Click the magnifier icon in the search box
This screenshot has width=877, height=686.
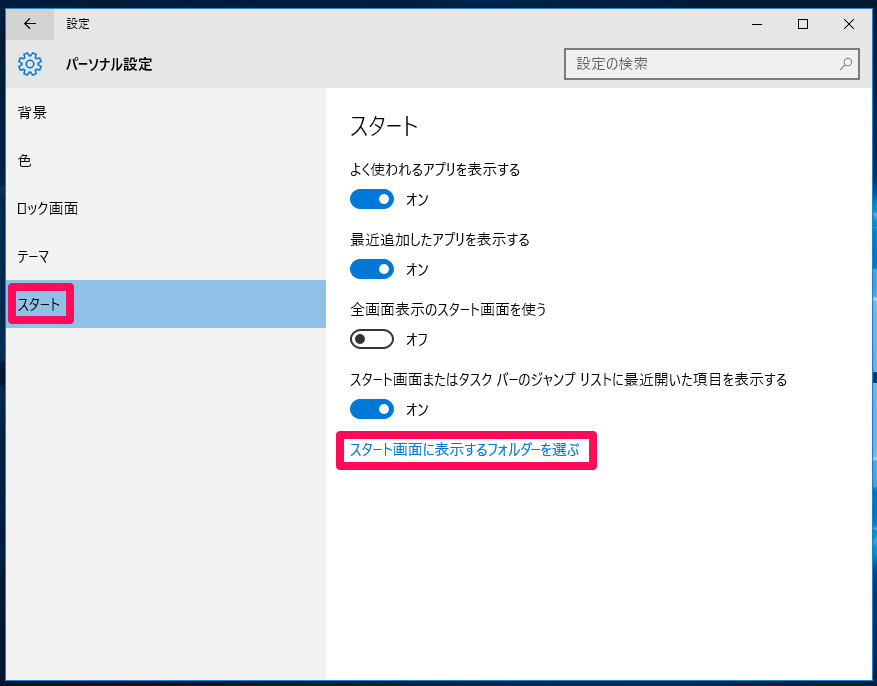coord(847,63)
